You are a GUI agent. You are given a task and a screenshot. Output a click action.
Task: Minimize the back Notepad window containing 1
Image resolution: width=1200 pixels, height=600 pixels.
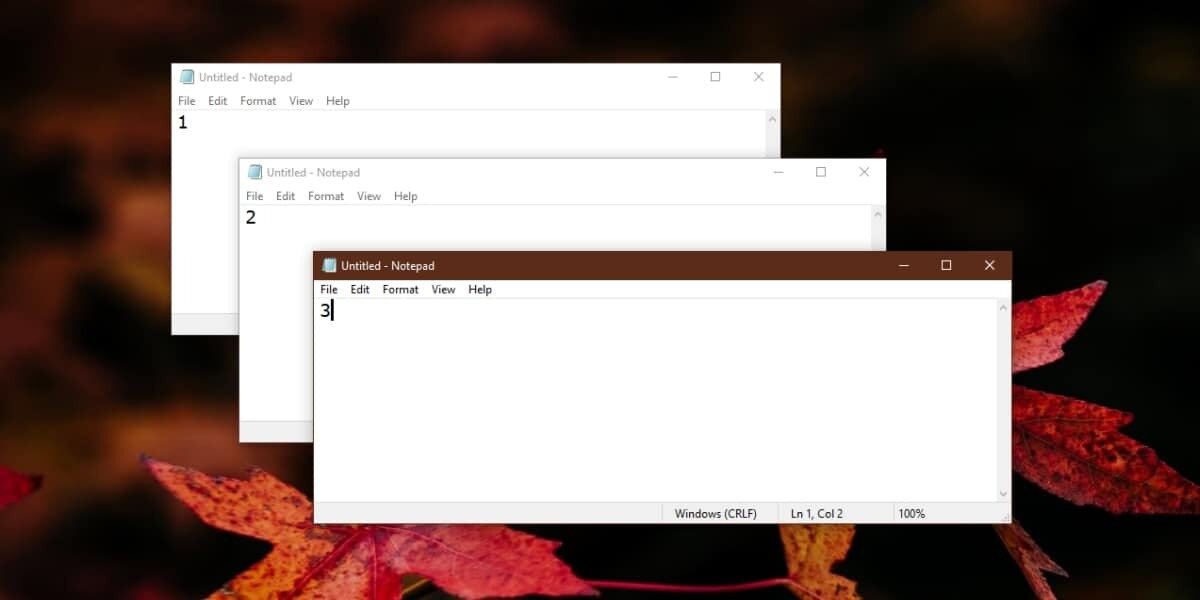[672, 77]
